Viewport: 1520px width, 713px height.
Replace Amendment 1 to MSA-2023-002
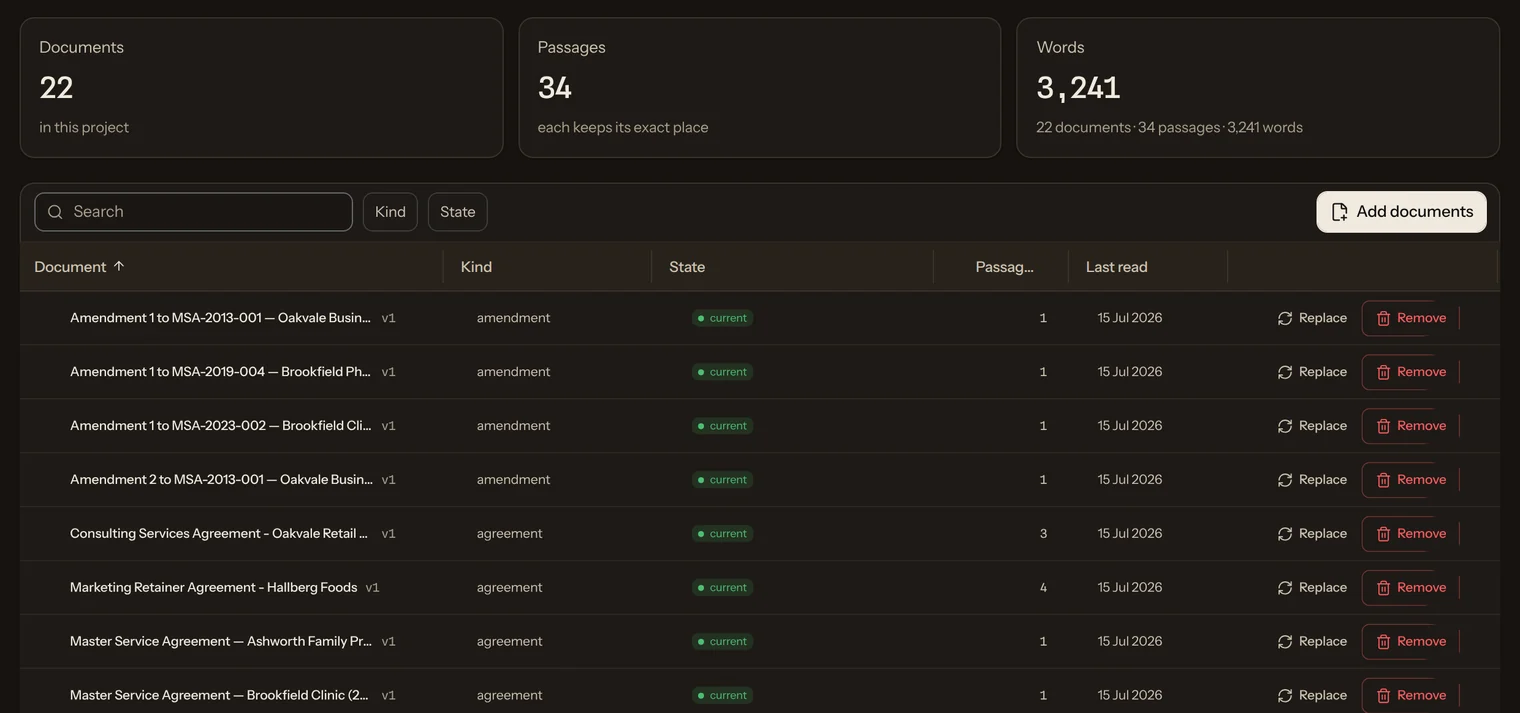tap(1312, 426)
